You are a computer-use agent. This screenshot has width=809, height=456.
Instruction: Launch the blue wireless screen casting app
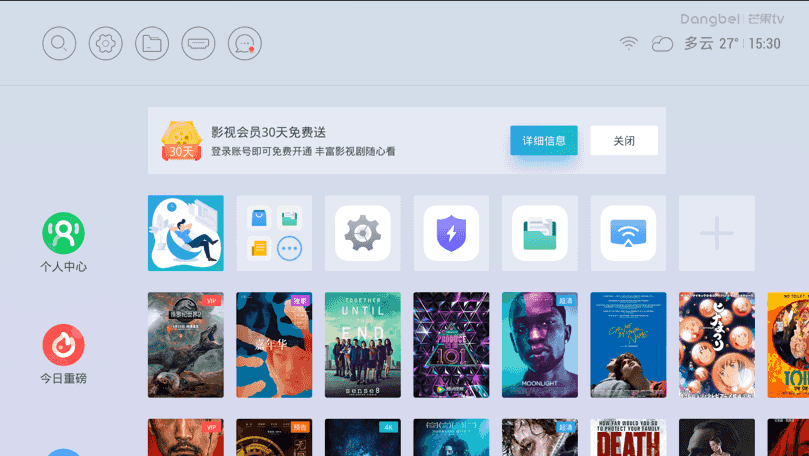click(628, 233)
